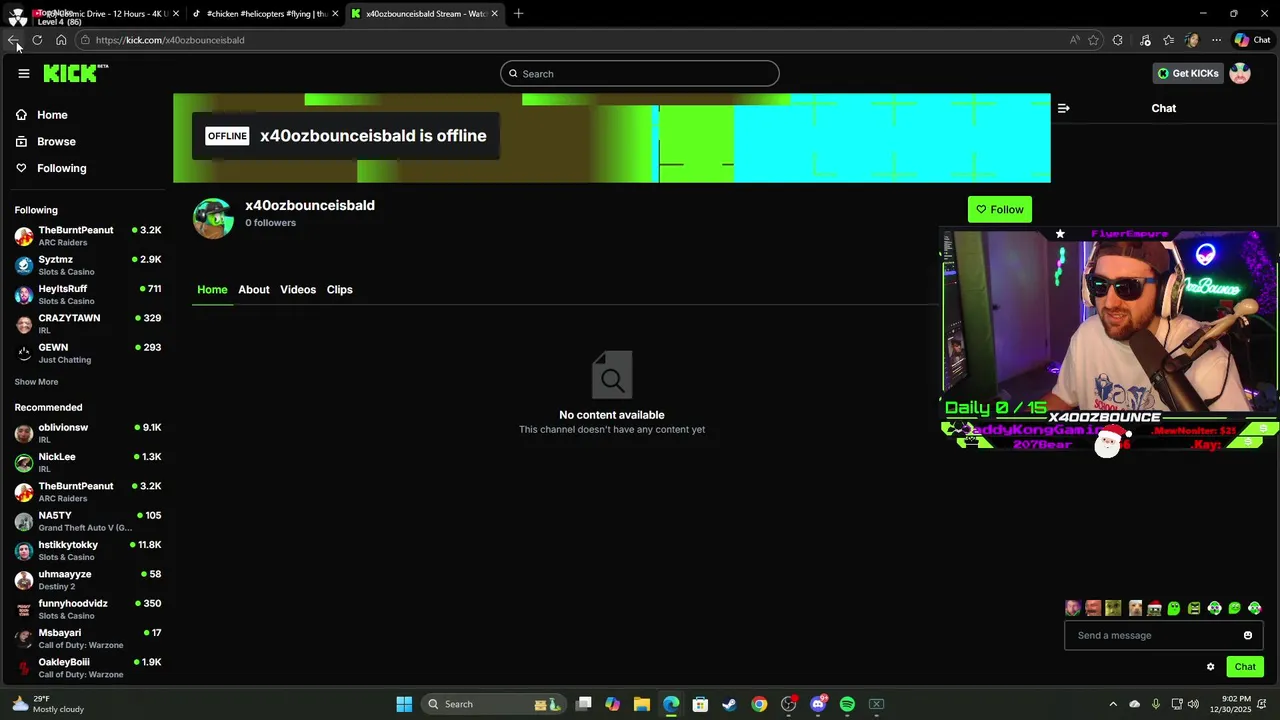The width and height of the screenshot is (1280, 720).
Task: Open GEWN Just Chatting channel
Action: coord(87,353)
